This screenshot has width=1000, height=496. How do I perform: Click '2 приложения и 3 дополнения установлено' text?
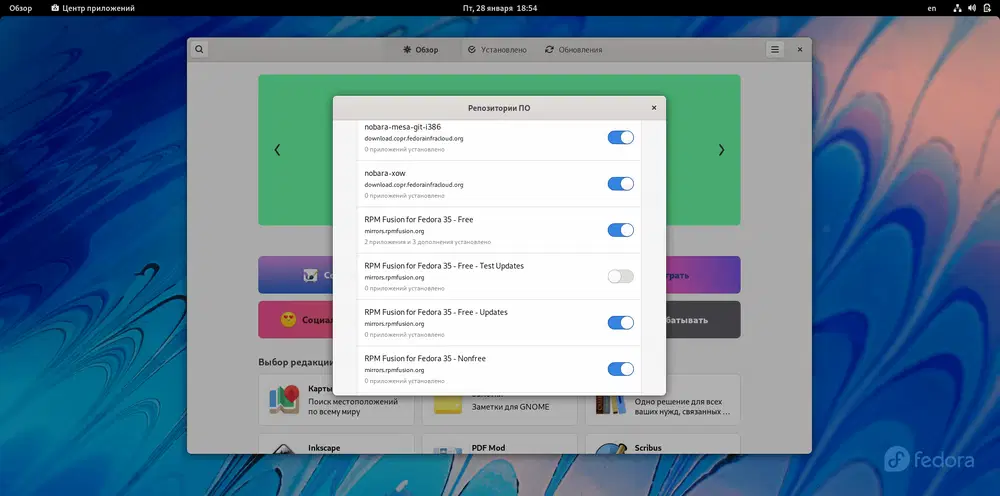click(x=427, y=242)
